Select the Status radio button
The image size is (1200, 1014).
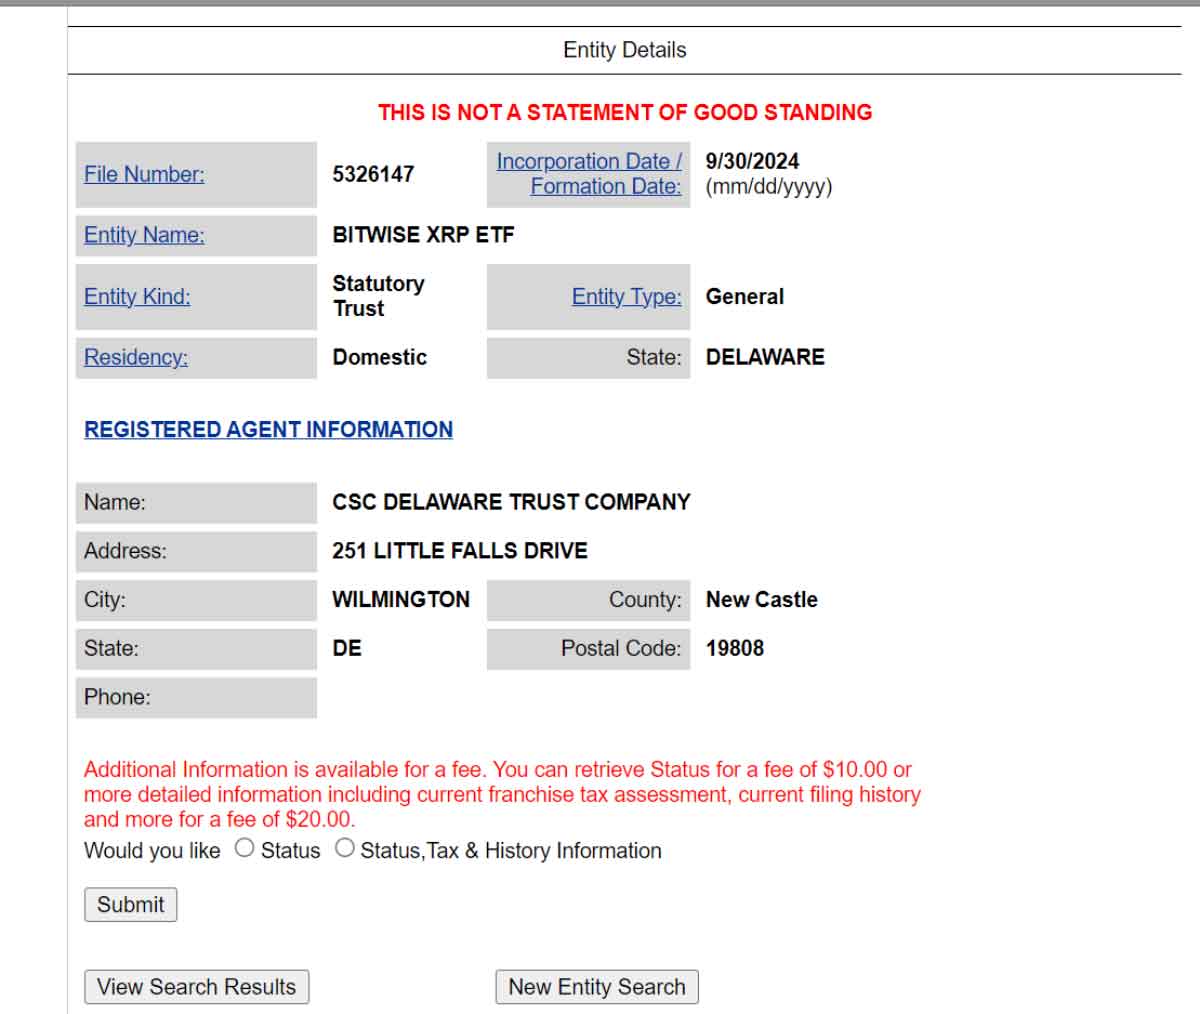click(x=244, y=848)
